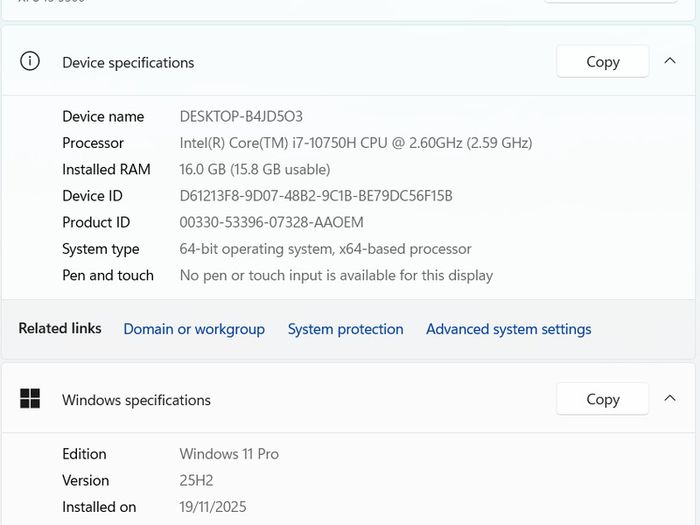
Task: Copy the Device specifications
Action: (603, 61)
